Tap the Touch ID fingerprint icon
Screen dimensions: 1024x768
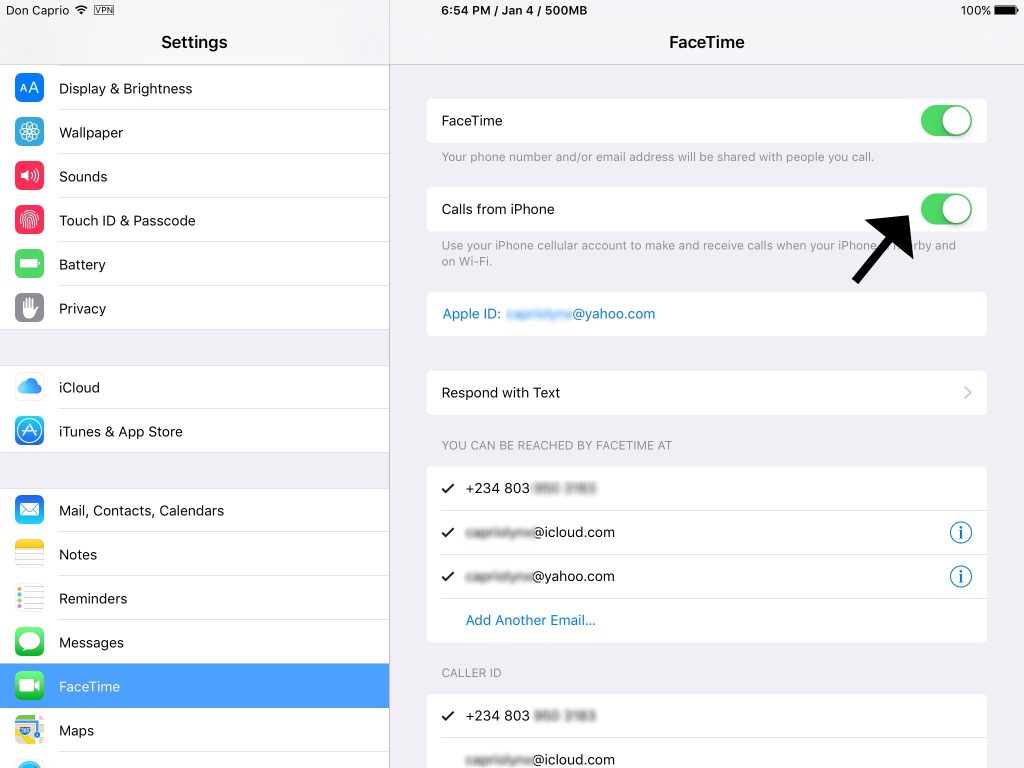point(29,220)
